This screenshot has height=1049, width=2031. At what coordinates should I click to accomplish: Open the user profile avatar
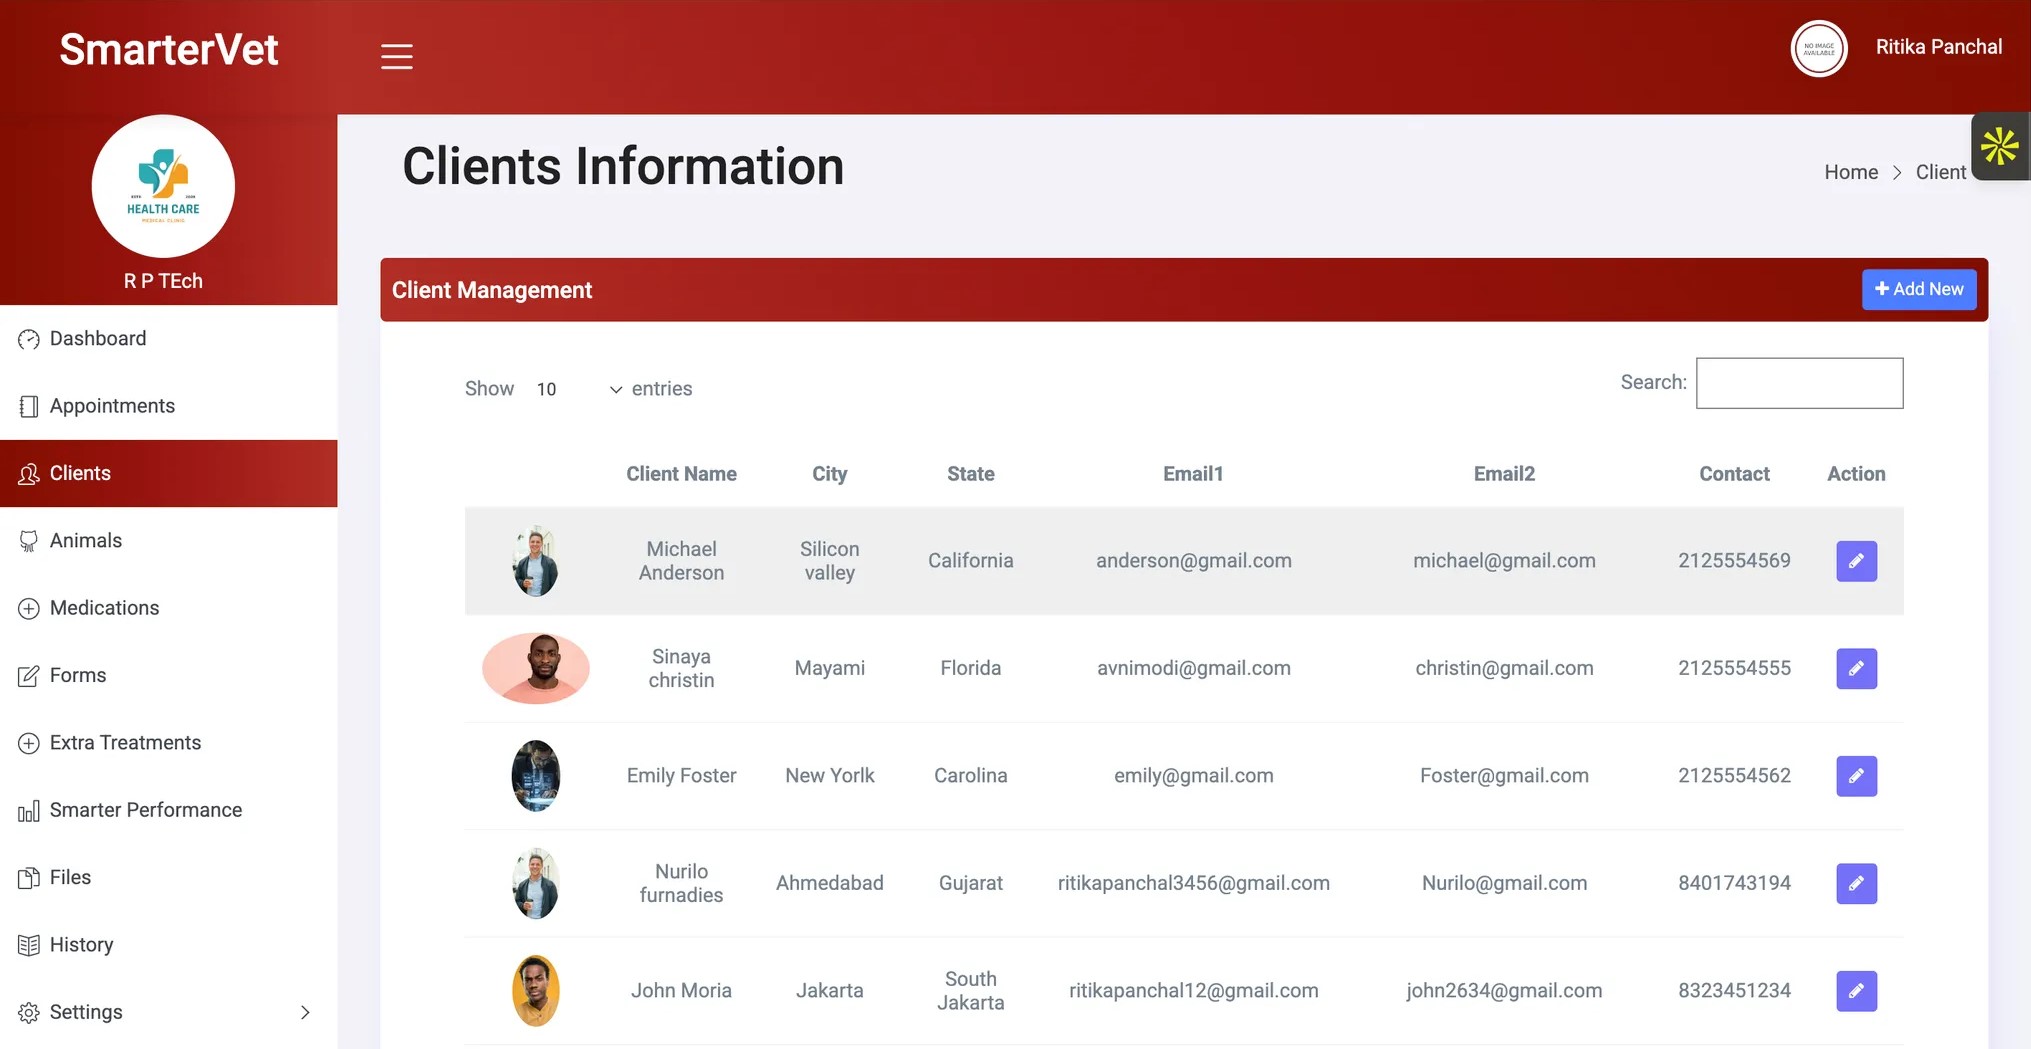coord(1818,48)
